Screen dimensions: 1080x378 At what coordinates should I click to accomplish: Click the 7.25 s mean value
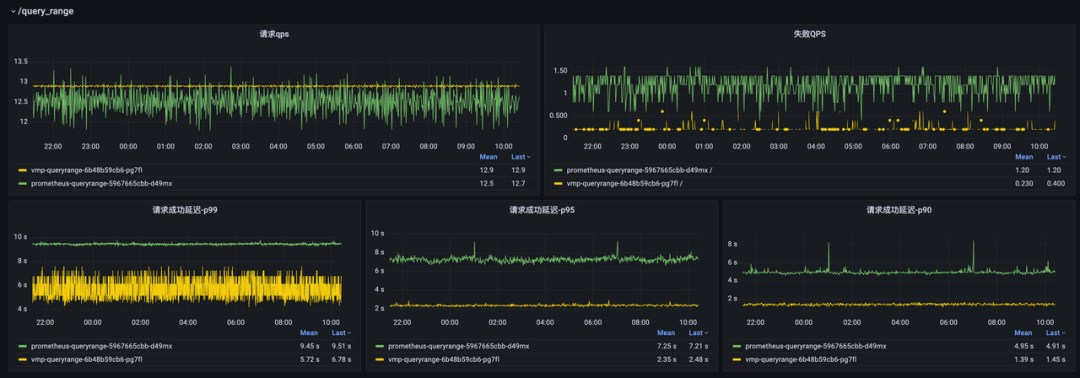coord(667,346)
